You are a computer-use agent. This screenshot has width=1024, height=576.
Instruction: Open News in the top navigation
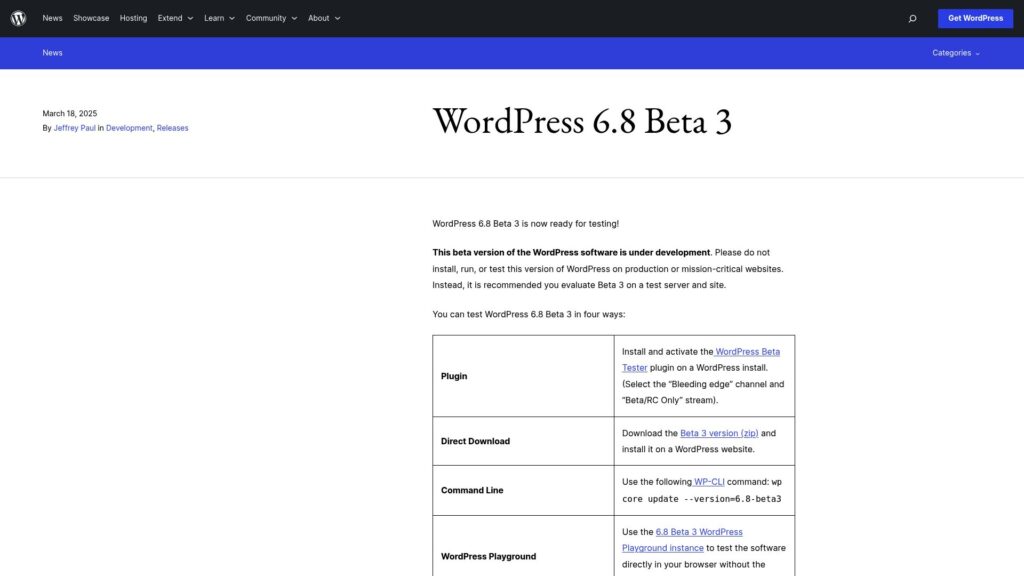pos(52,18)
